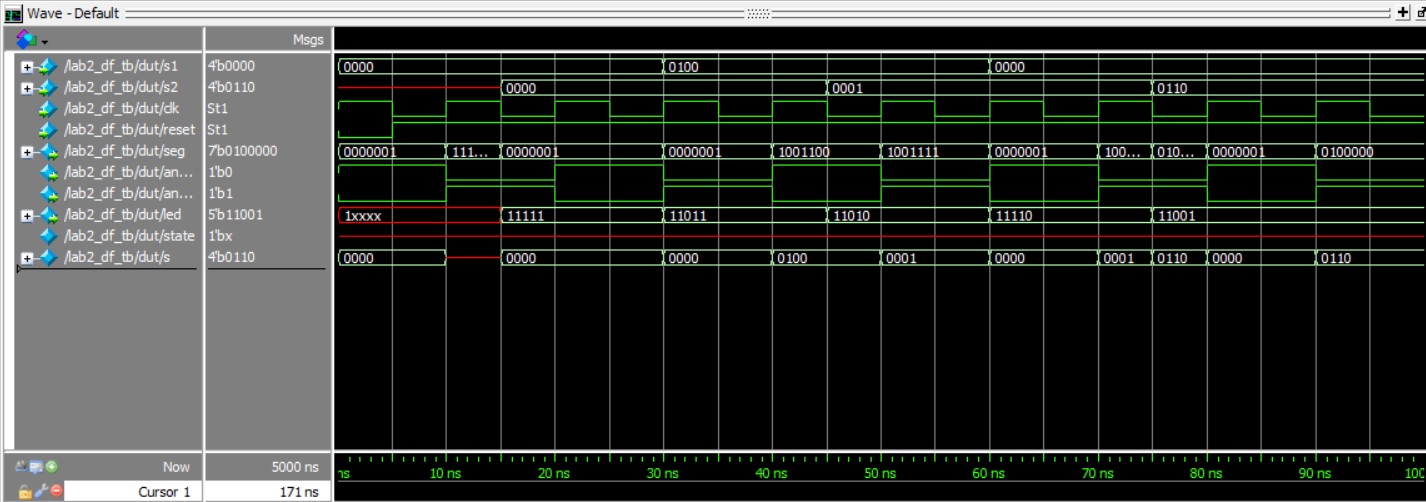Click the signal icon of the an... row valued 1'b0
Viewport: 1426px width, 502px height.
point(47,172)
